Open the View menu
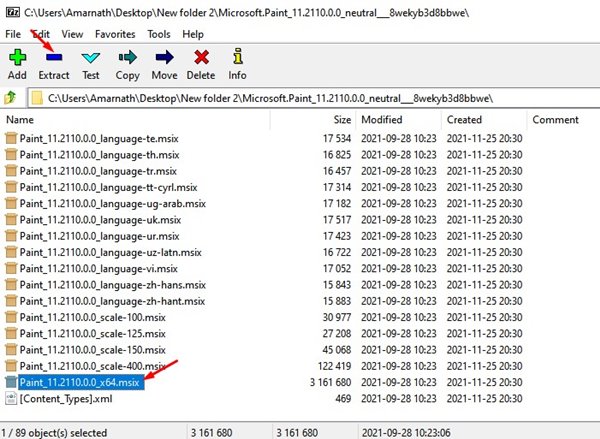Screen dimensions: 600x439 pyautogui.click(x=72, y=34)
